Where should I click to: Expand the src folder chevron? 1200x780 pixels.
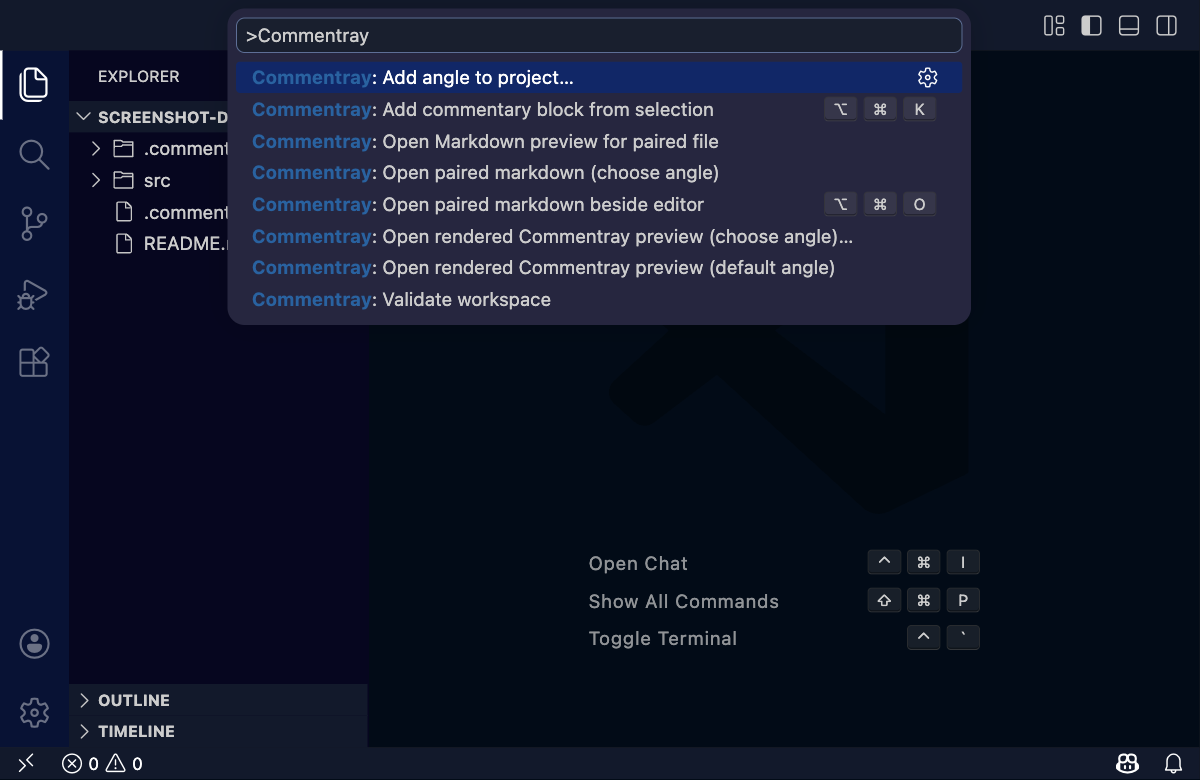click(96, 181)
